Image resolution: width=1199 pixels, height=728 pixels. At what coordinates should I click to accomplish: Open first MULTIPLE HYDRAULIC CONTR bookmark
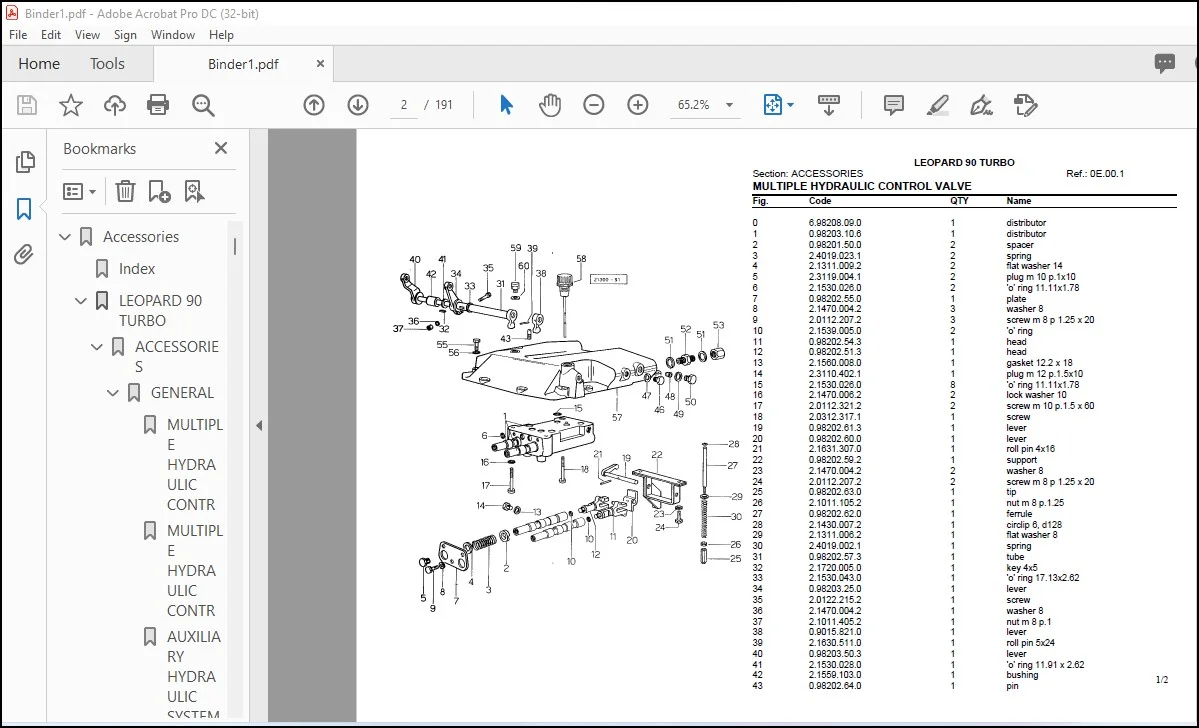point(195,464)
